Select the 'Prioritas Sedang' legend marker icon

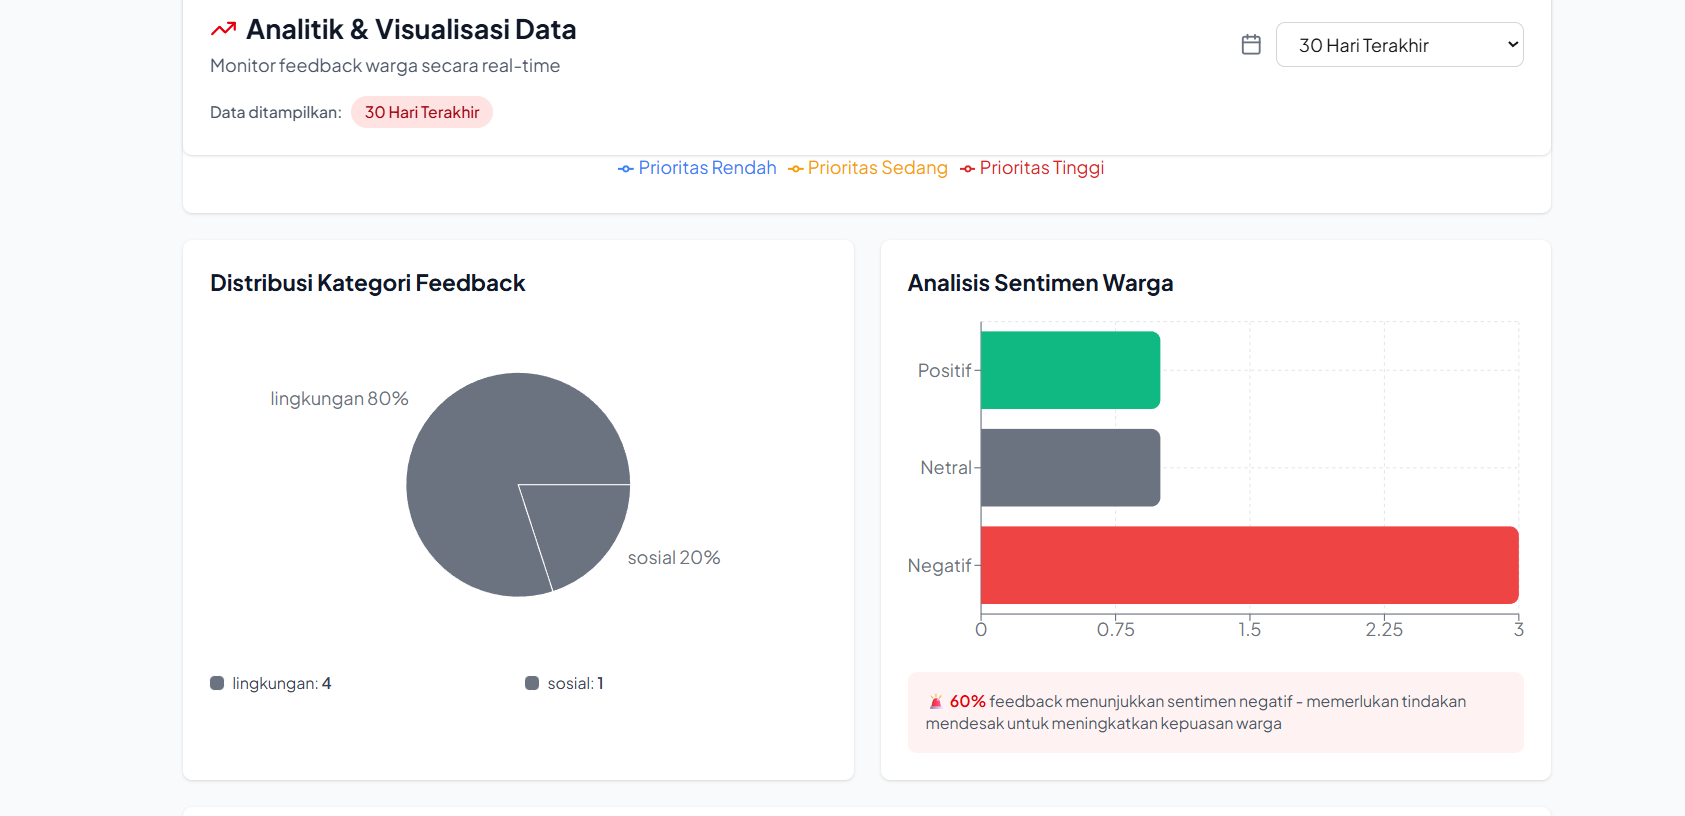[x=795, y=168]
